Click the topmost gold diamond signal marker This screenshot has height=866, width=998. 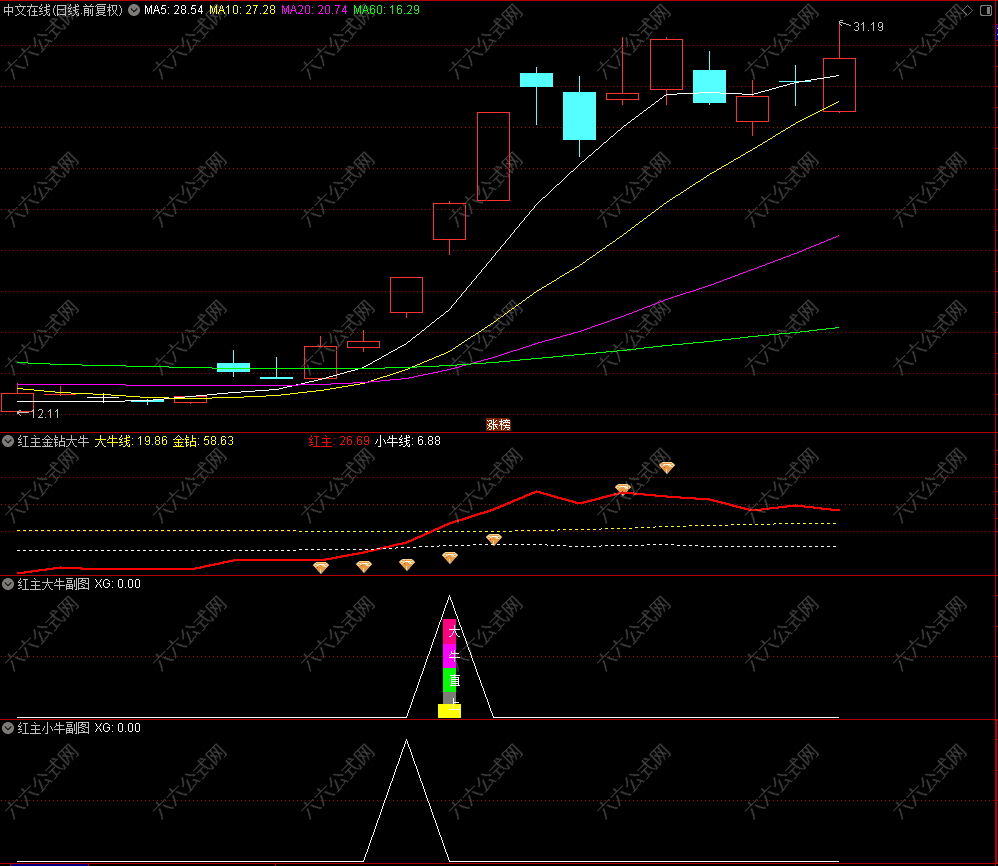coord(667,467)
